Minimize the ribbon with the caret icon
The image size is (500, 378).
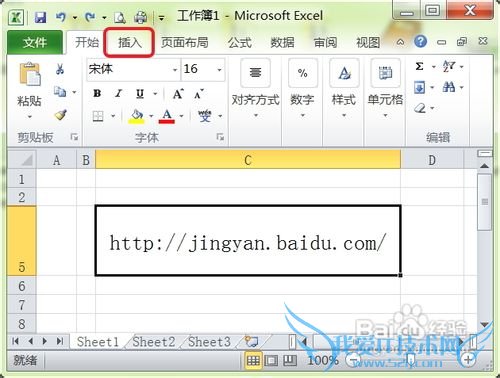pos(400,42)
